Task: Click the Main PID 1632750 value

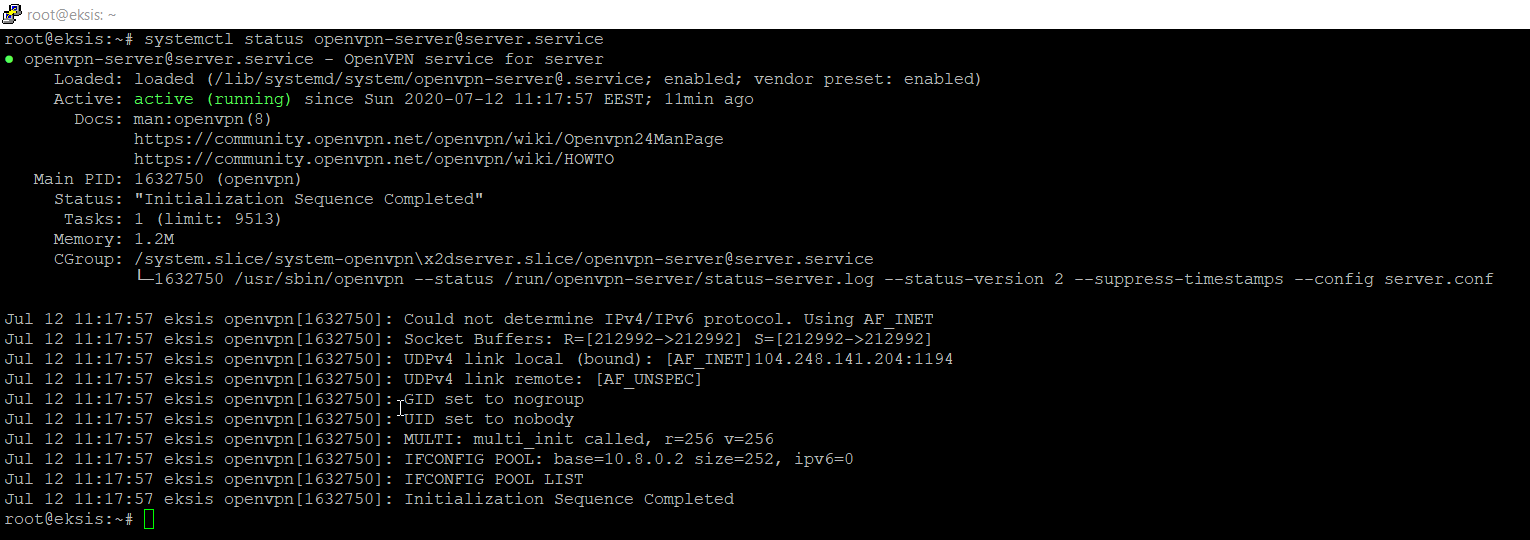Action: (x=169, y=179)
